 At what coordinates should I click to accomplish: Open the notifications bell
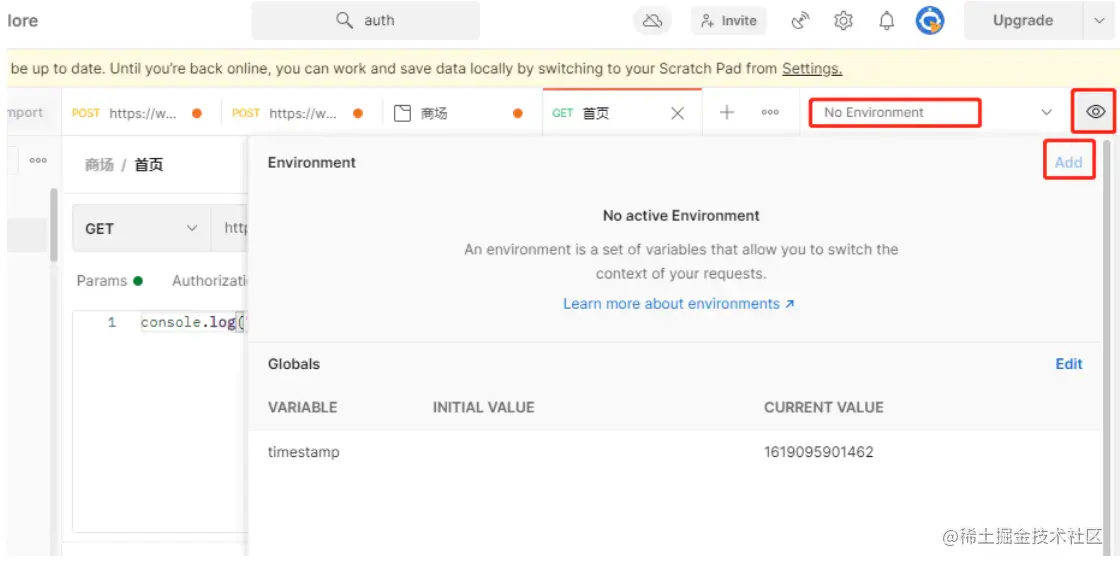pyautogui.click(x=887, y=21)
